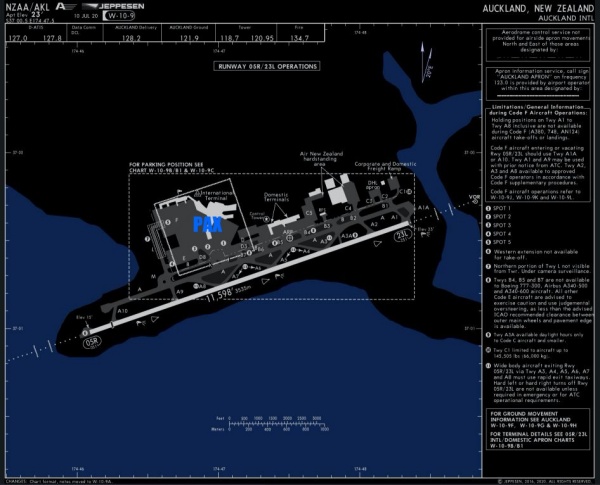600x485 pixels.
Task: Click the W-10-9 chart index badge
Action: coord(95,17)
